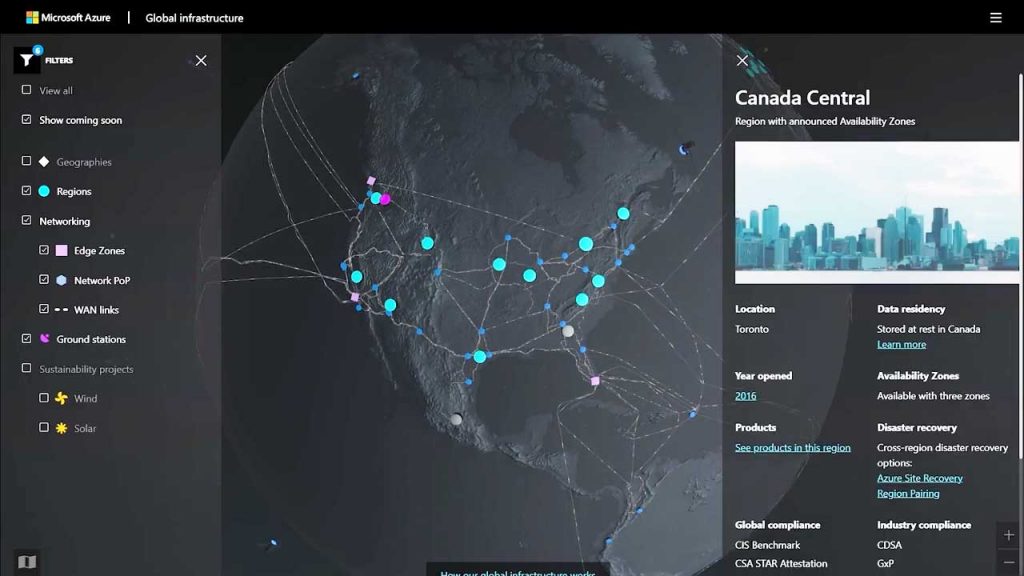Uncheck the Regions filter
Image resolution: width=1024 pixels, height=576 pixels.
click(26, 191)
